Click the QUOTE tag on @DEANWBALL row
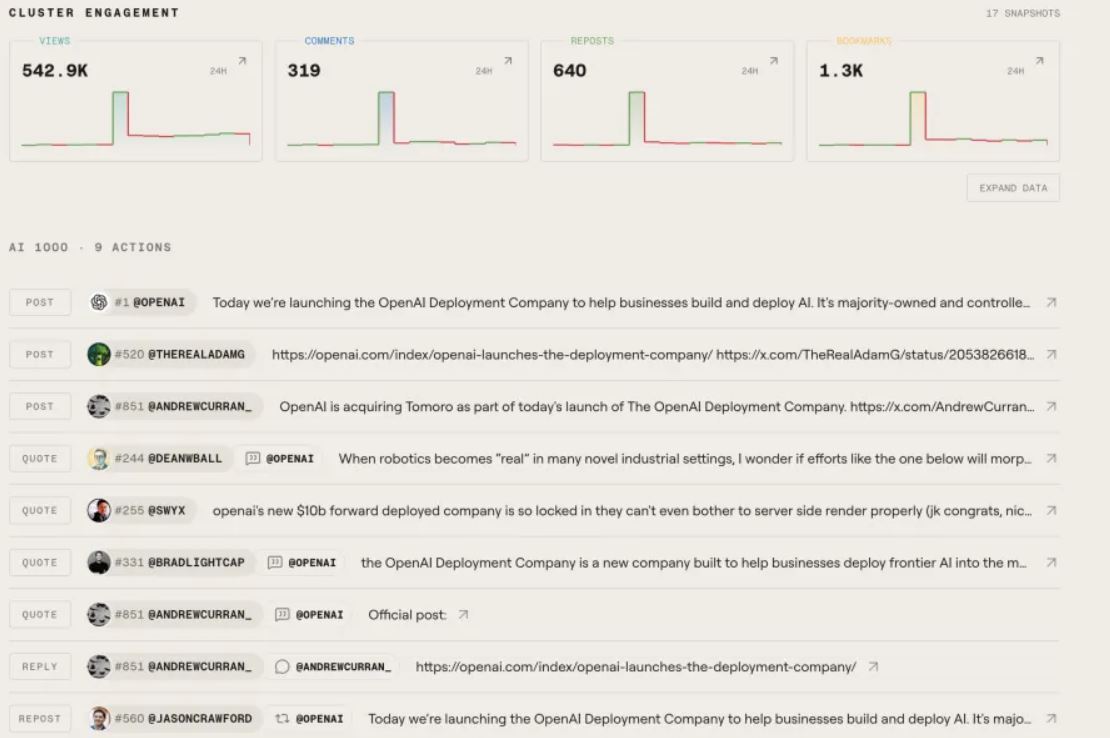1110x738 pixels. pos(40,459)
